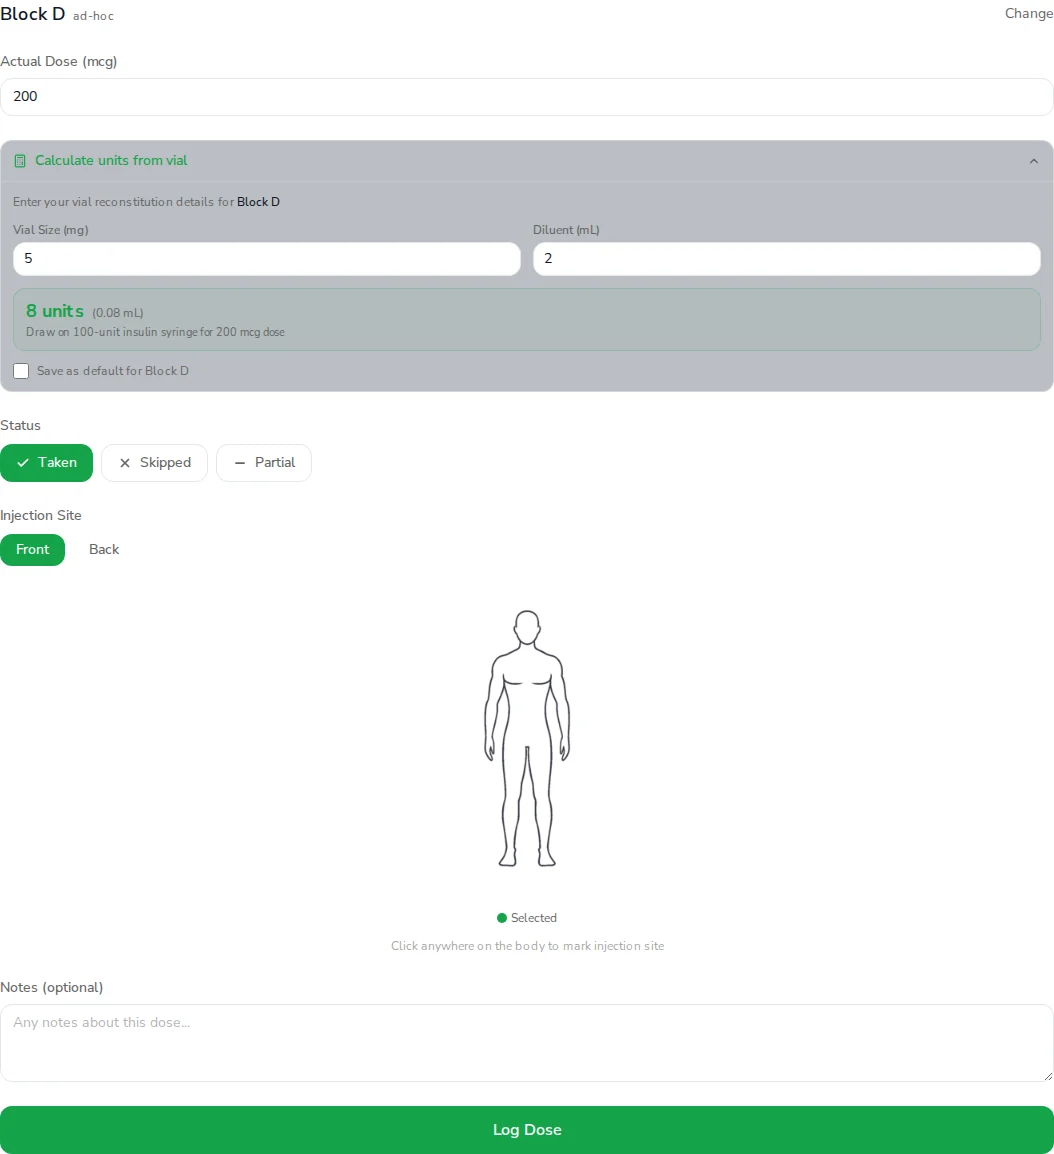1054x1154 pixels.
Task: Set status to Skipped
Action: point(155,463)
